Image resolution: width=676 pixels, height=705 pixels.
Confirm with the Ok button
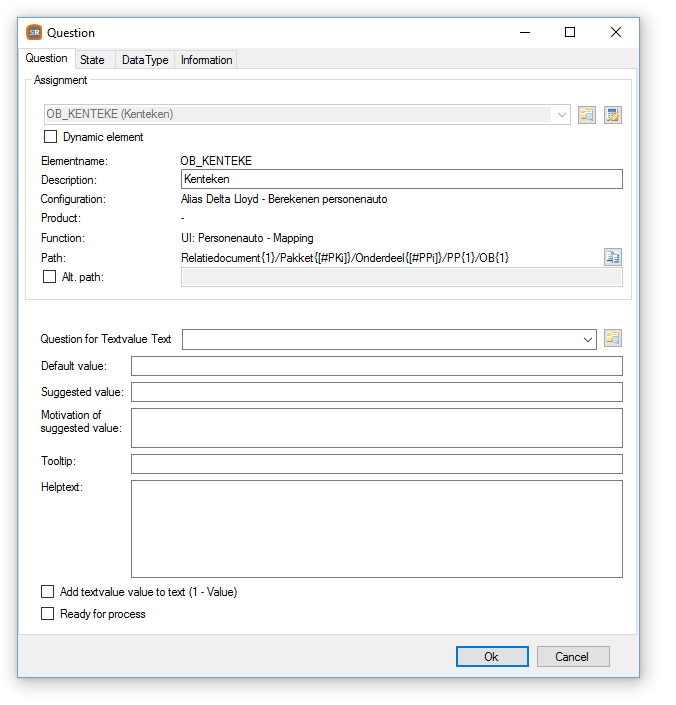point(492,656)
